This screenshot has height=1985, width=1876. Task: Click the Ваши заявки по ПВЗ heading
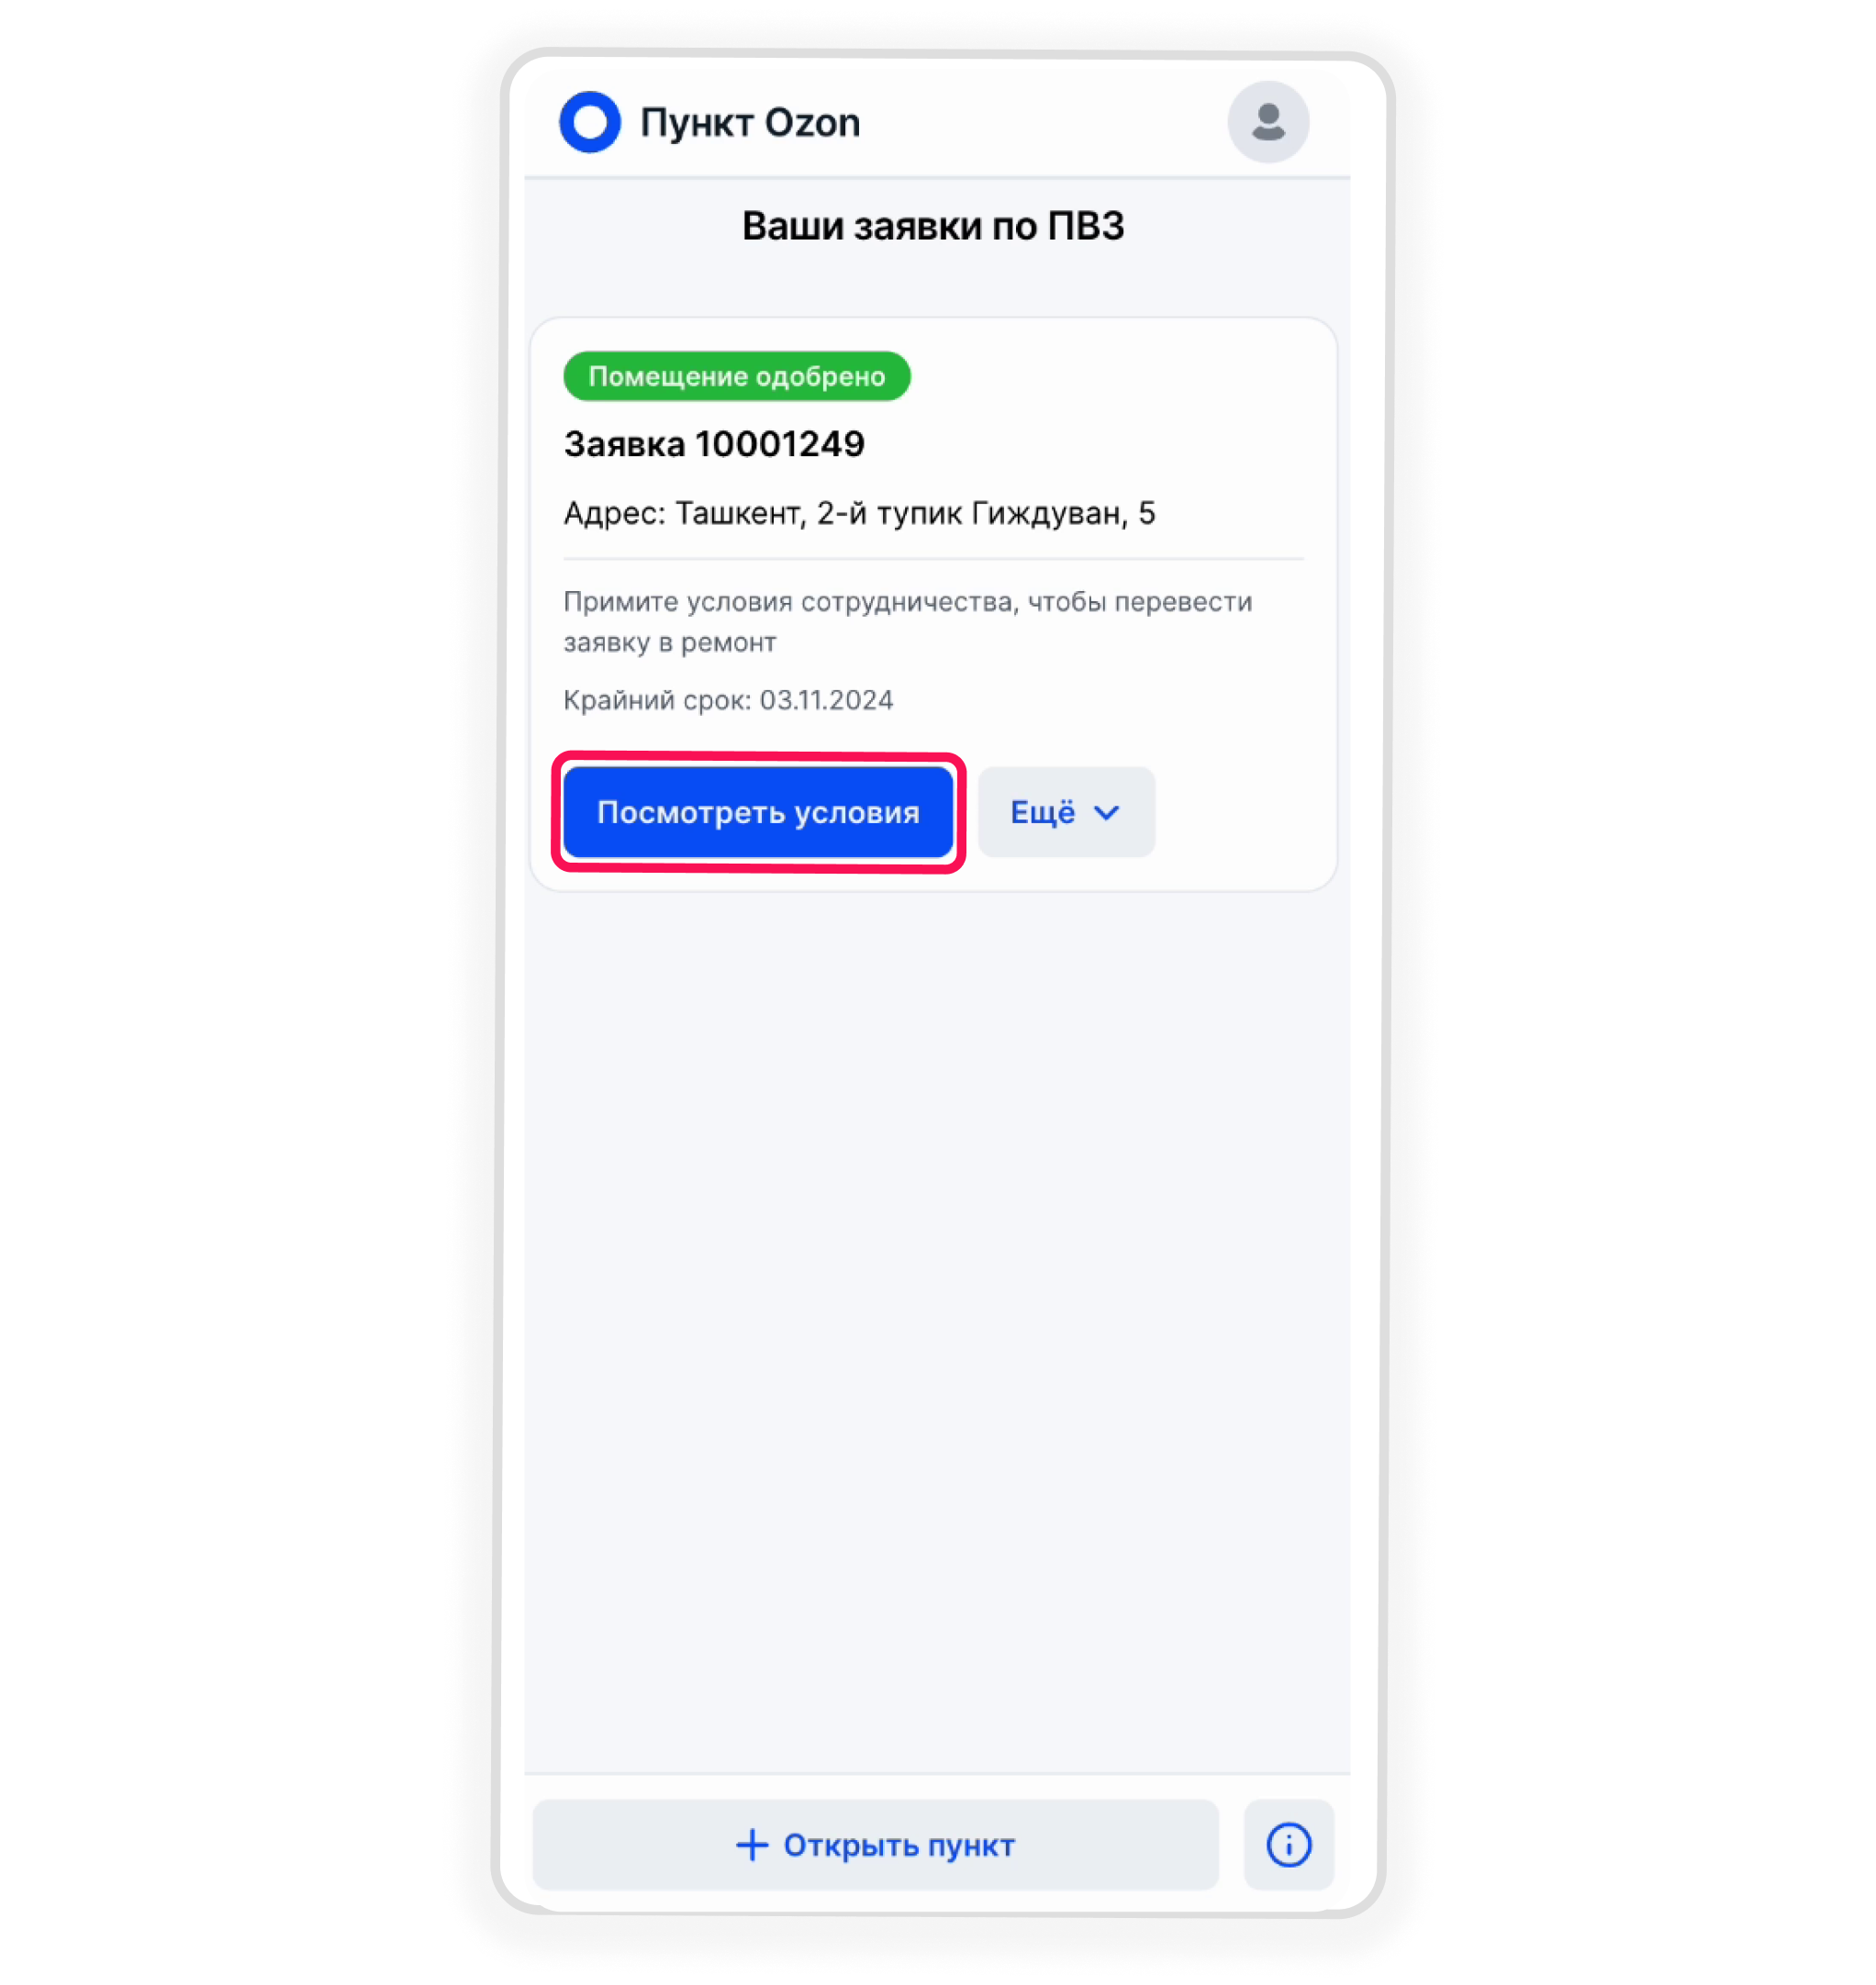pos(933,226)
